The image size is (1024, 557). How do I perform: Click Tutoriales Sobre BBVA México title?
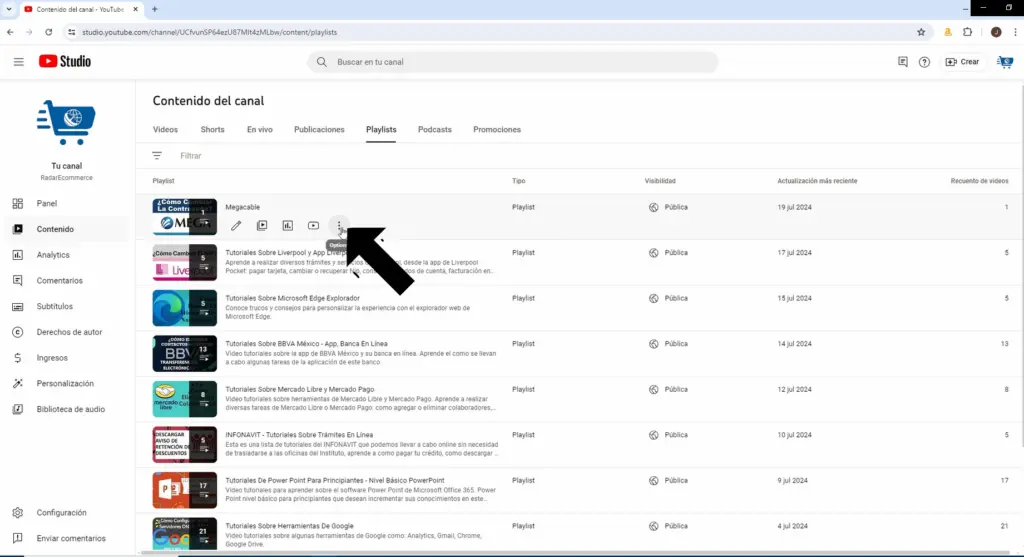coord(306,343)
